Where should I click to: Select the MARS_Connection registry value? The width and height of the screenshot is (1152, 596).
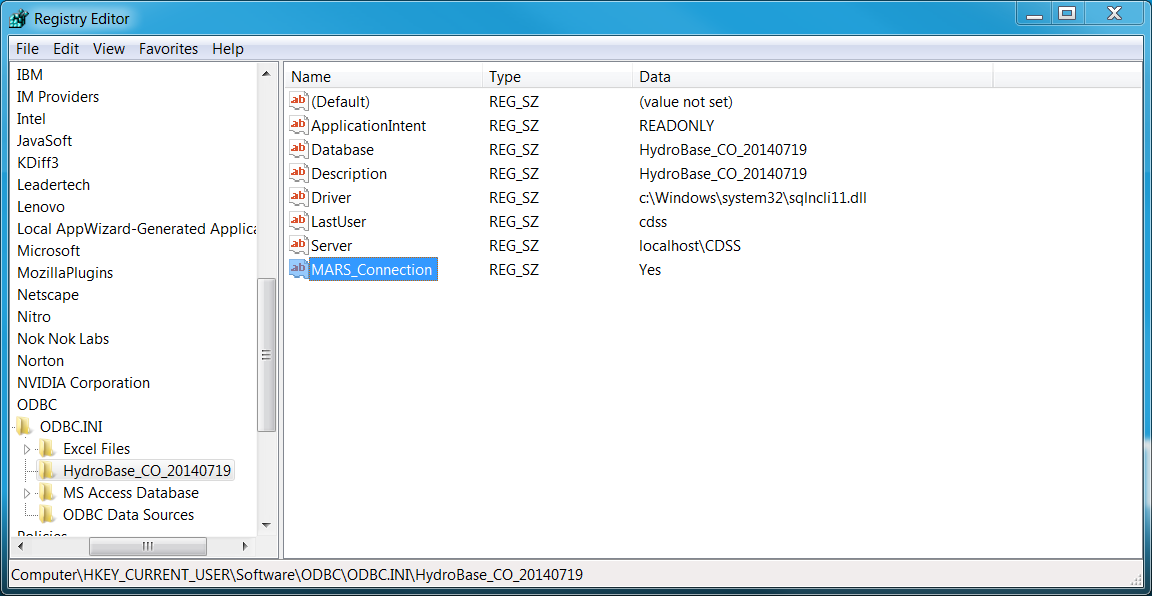point(372,269)
